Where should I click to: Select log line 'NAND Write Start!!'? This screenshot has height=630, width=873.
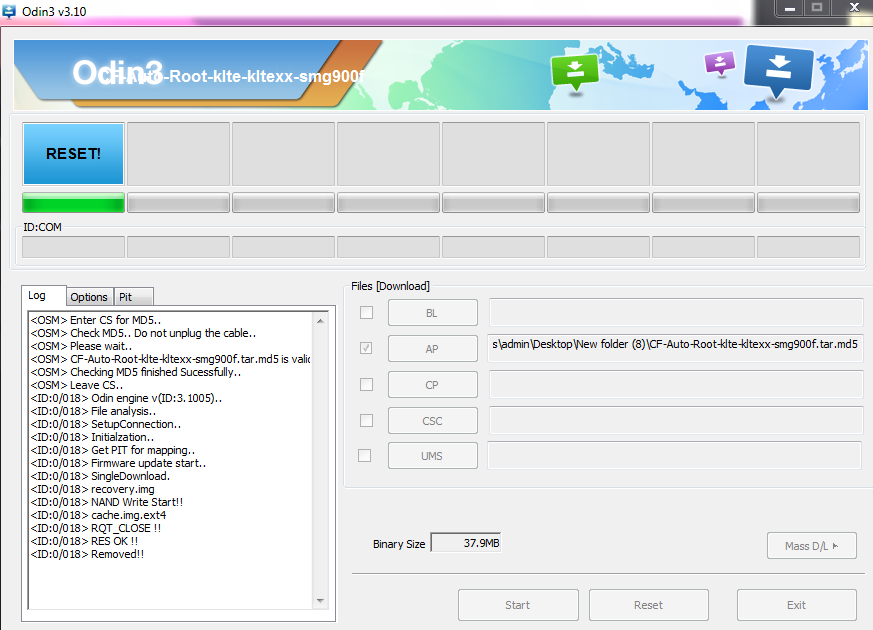point(107,502)
